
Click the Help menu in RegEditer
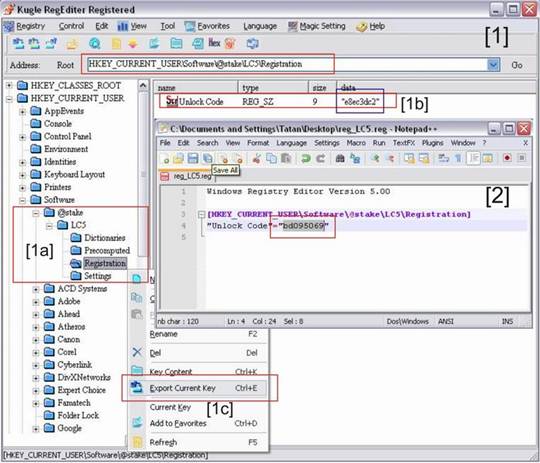[x=371, y=26]
